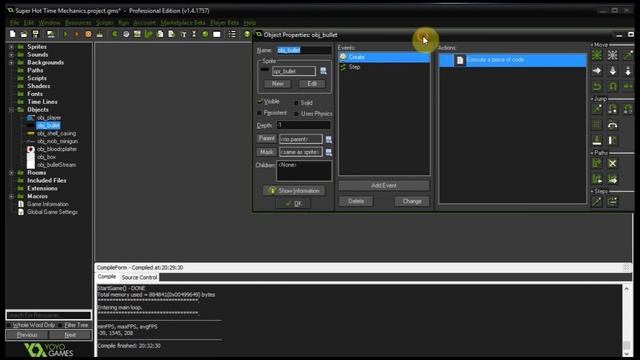Screen dimensions: 640x360
Task: Click the Save project toolbar icon
Action: [36, 34]
